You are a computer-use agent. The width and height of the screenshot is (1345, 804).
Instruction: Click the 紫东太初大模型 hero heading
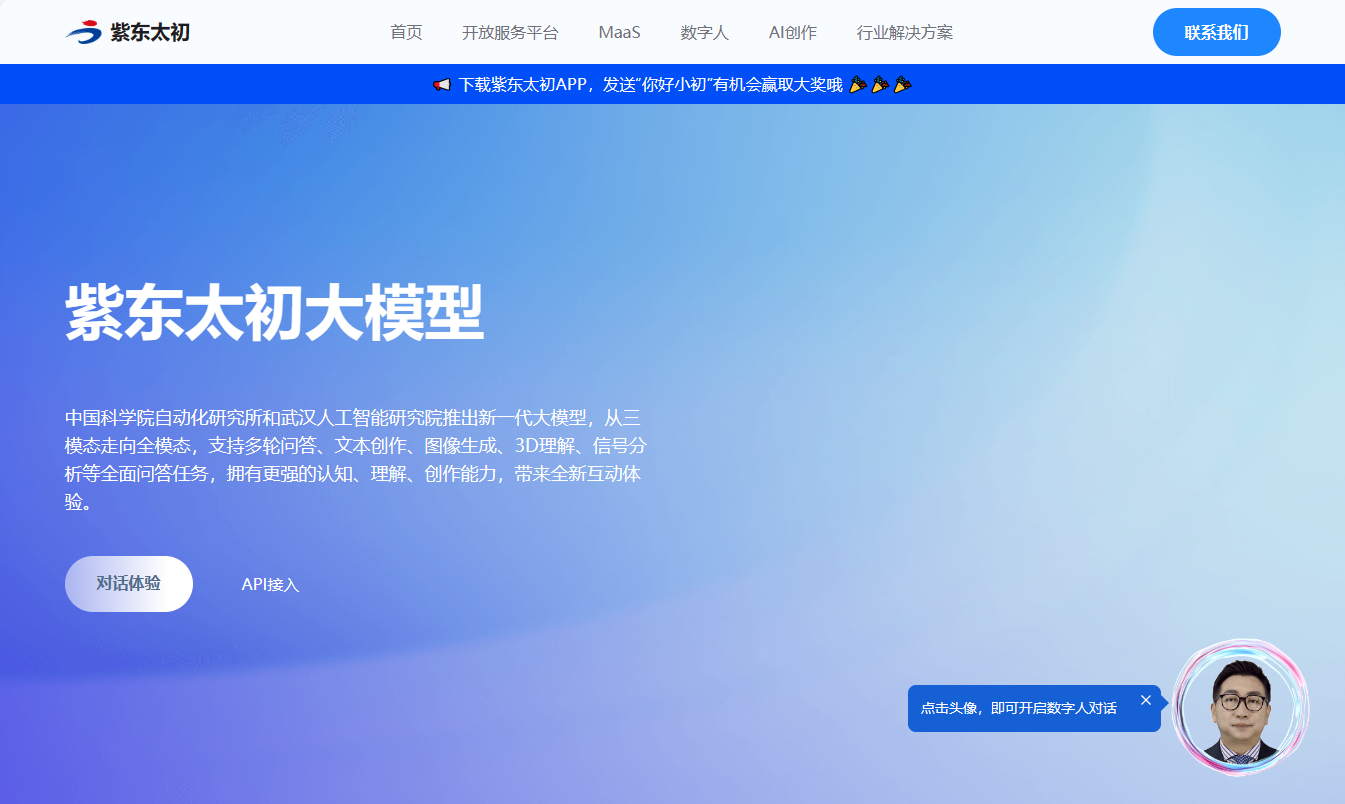(275, 313)
